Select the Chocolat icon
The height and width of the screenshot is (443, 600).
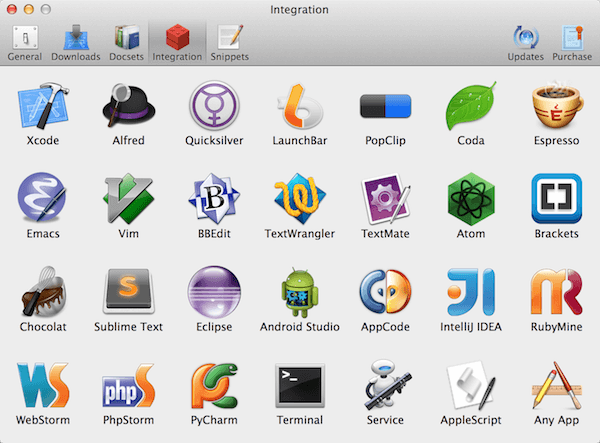click(x=43, y=292)
